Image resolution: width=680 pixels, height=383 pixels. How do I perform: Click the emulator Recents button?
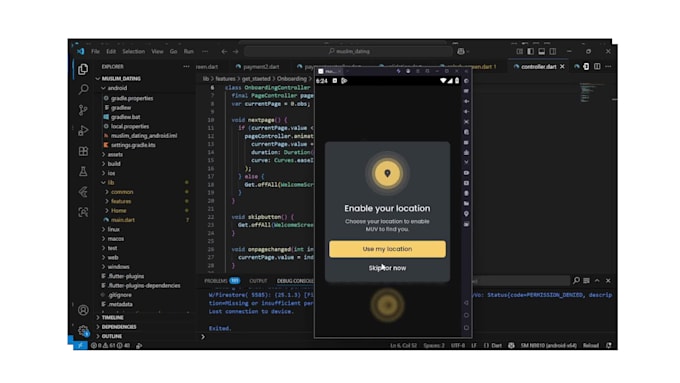point(466,327)
